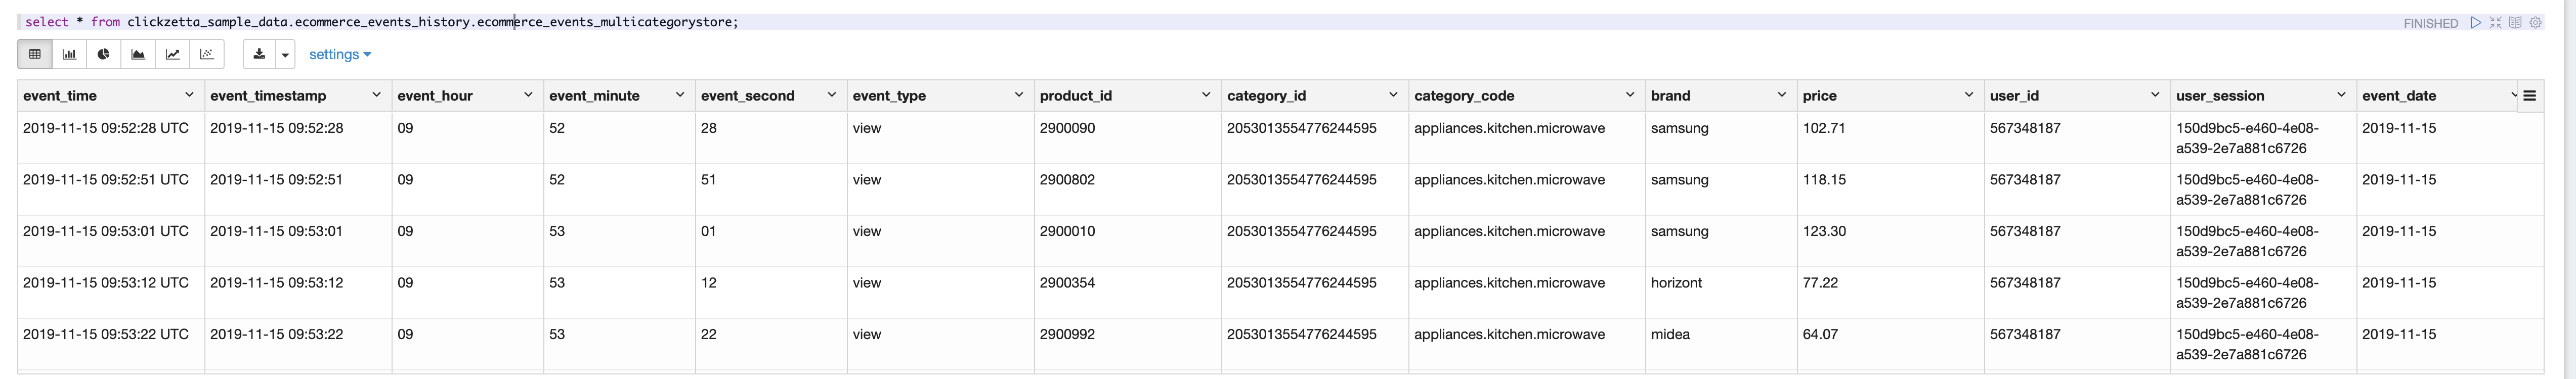Open the table grid hamburger menu
This screenshot has height=379, width=2576.
[x=2529, y=96]
